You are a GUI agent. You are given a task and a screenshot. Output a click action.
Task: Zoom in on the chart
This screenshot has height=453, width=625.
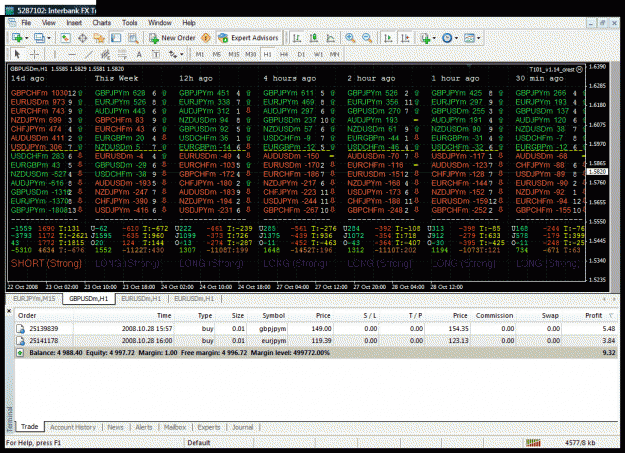(350, 38)
